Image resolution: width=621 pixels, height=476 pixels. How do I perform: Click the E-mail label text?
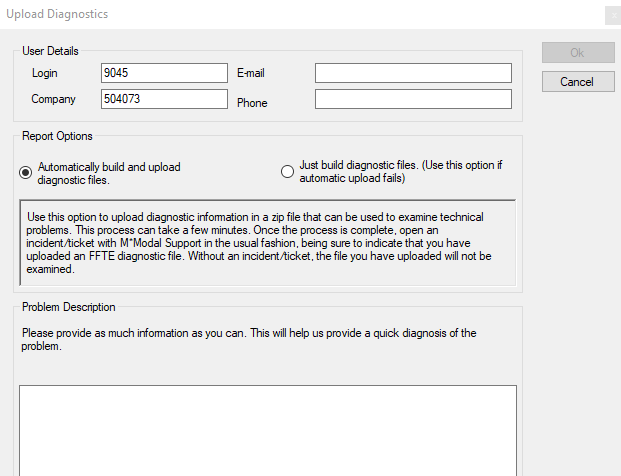click(251, 73)
